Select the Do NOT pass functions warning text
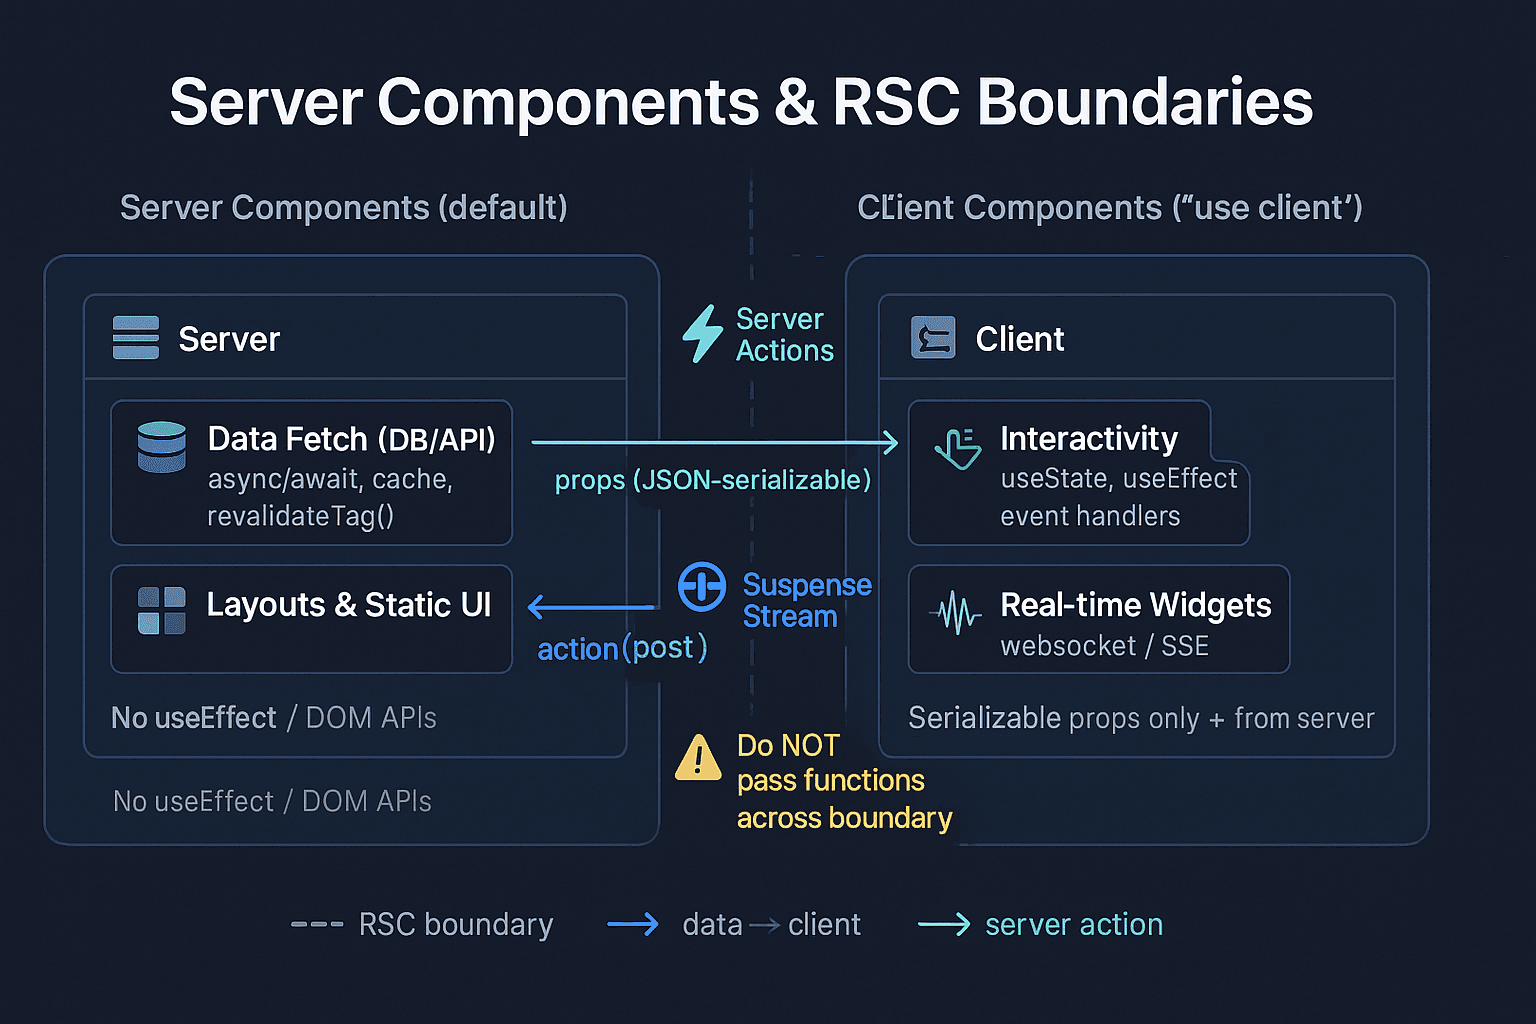1536x1024 pixels. [x=845, y=782]
